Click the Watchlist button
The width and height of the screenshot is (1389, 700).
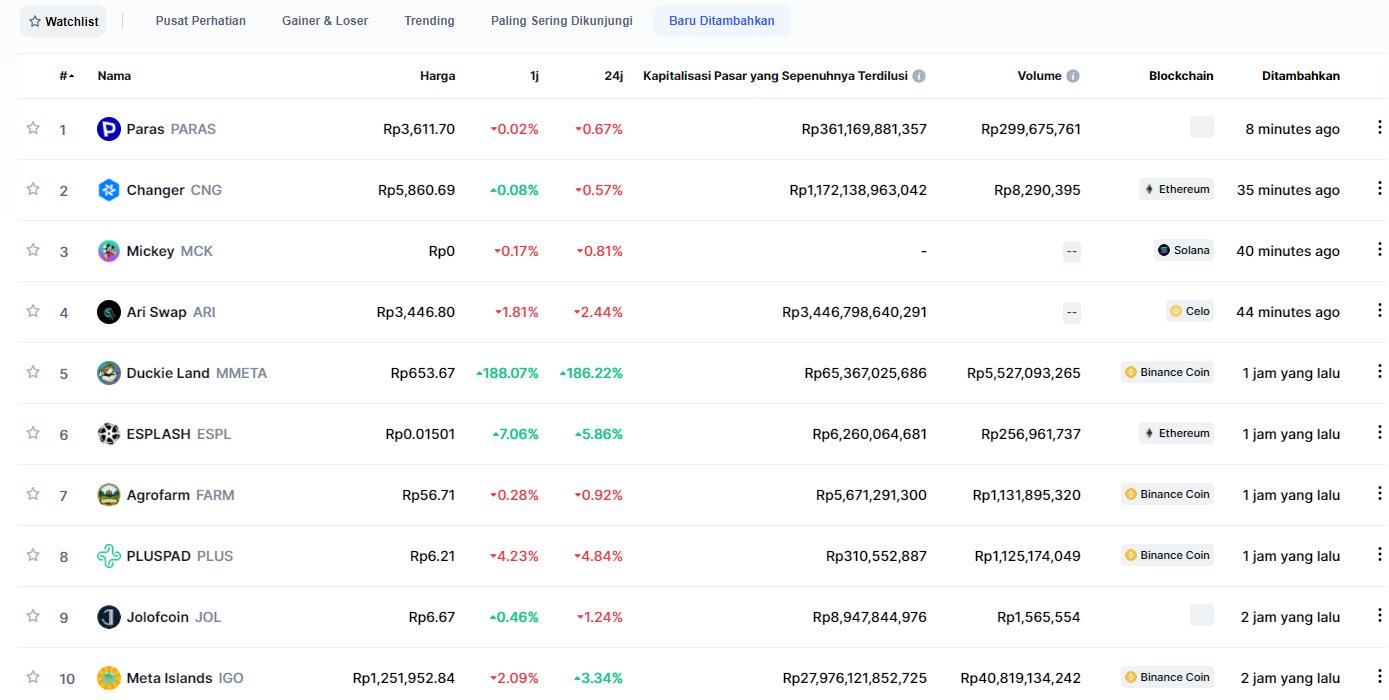pos(63,21)
